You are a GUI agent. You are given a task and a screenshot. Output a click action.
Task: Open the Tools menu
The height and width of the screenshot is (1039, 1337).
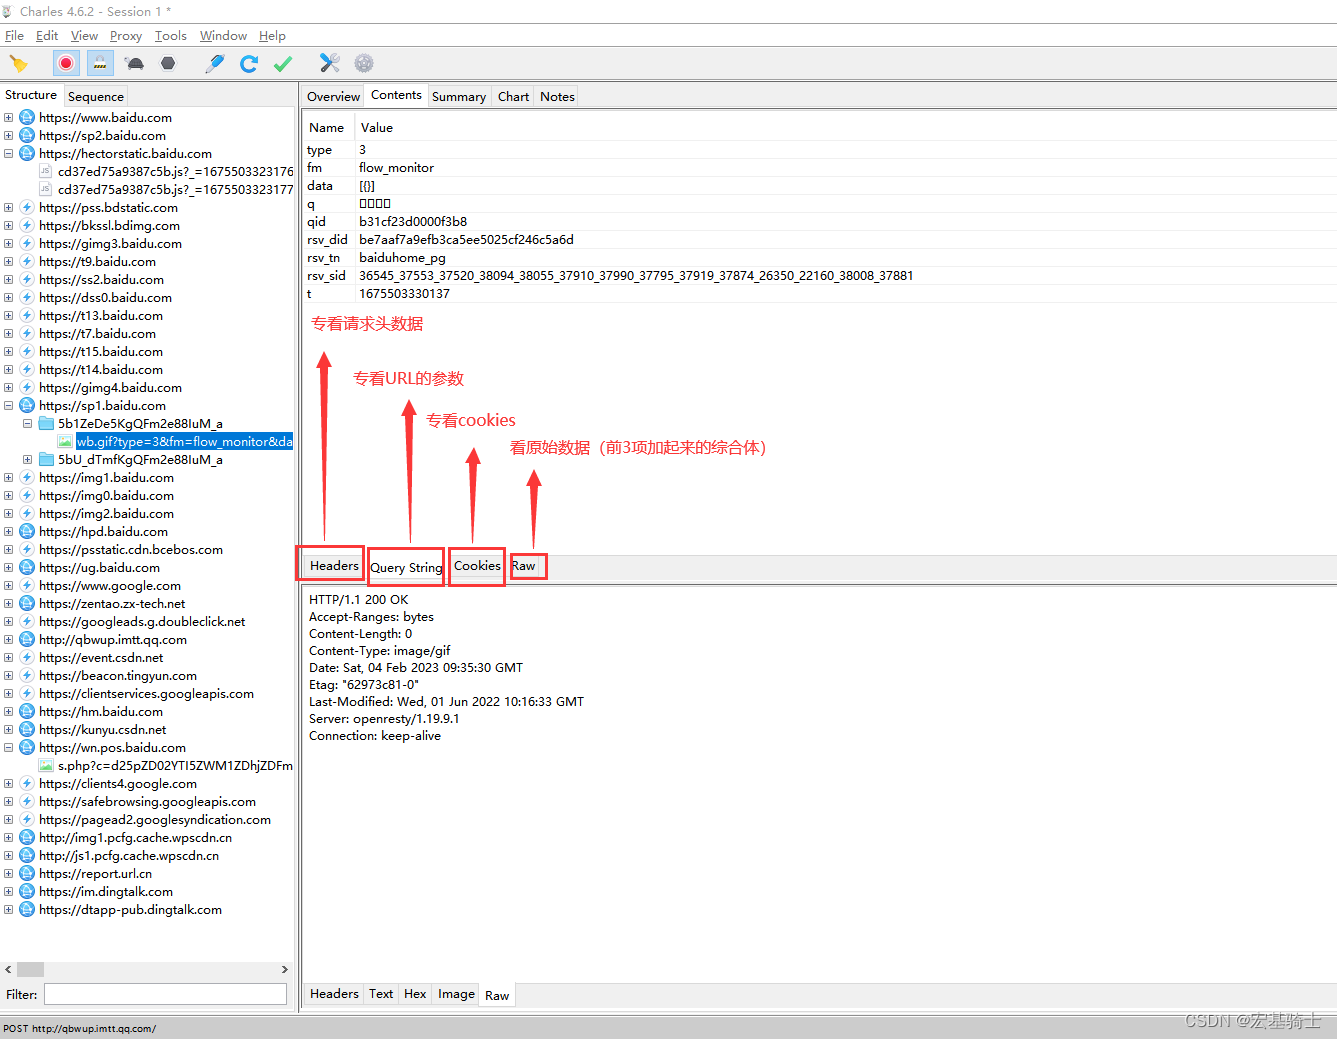(171, 36)
